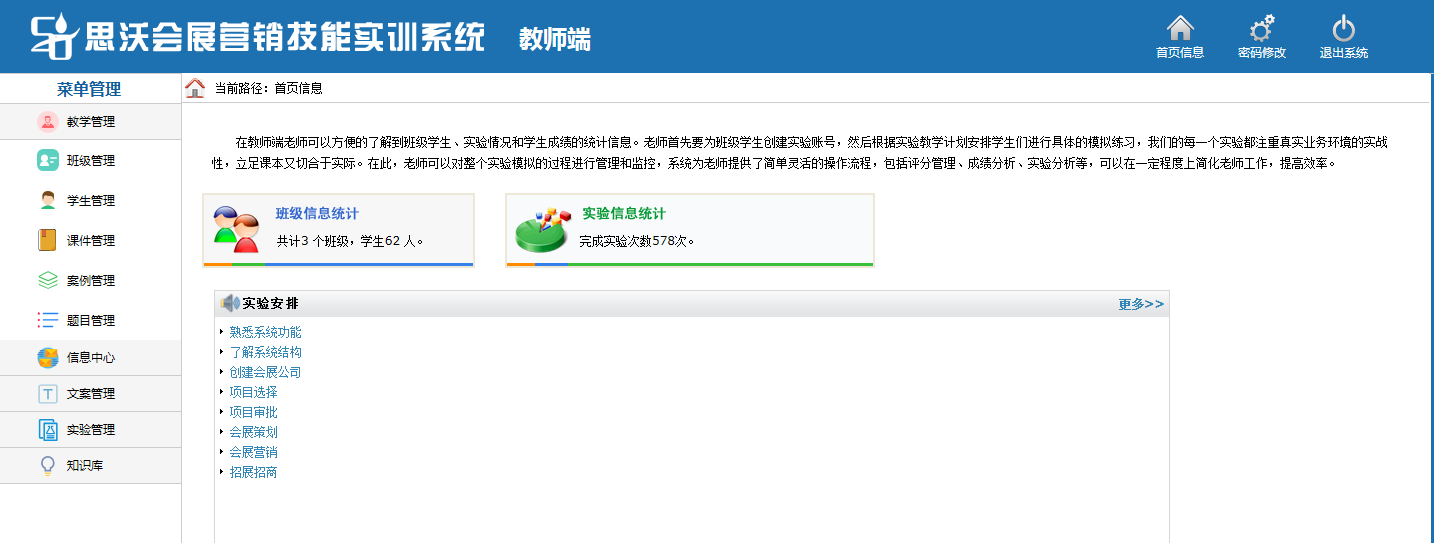The height and width of the screenshot is (543, 1434).
Task: Open the 招展招商 experiment link
Action: pos(253,472)
